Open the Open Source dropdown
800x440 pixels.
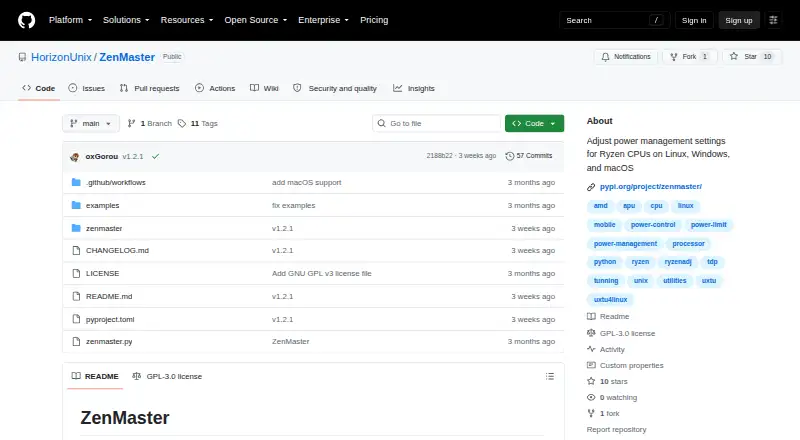pos(256,20)
